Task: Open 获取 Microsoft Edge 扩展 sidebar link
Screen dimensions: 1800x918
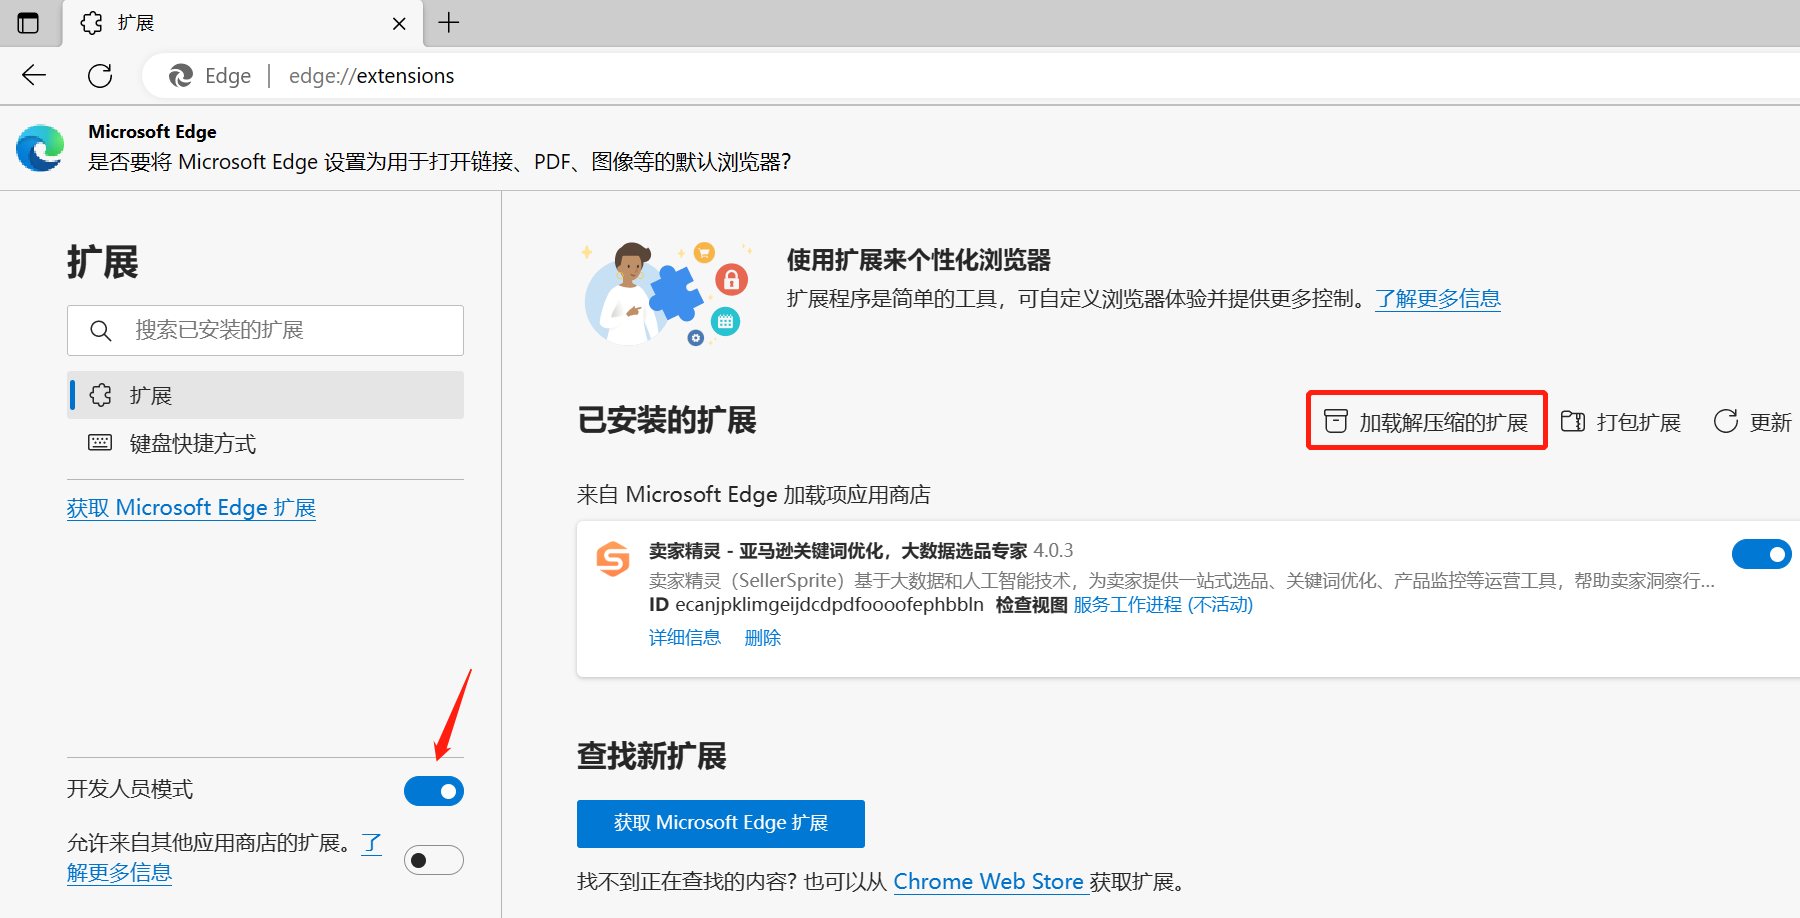Action: click(x=191, y=508)
